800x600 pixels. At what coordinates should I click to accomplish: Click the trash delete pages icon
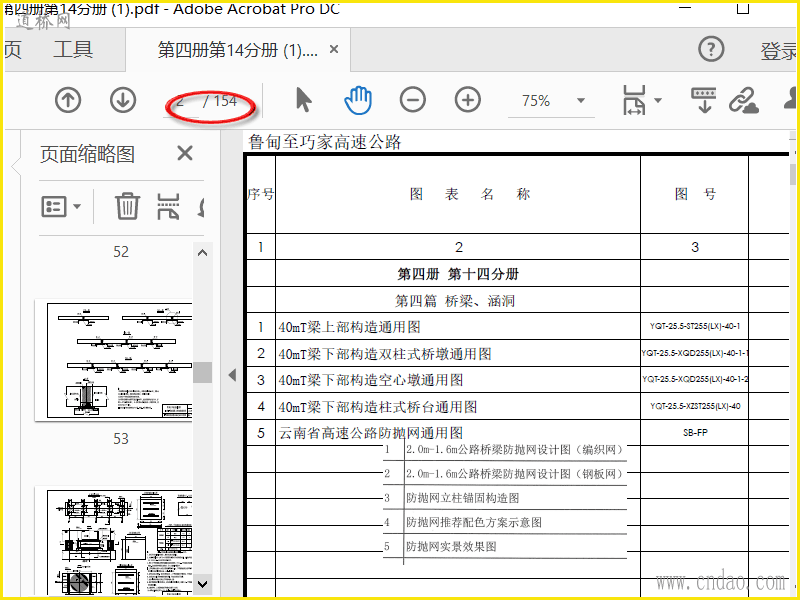[127, 206]
